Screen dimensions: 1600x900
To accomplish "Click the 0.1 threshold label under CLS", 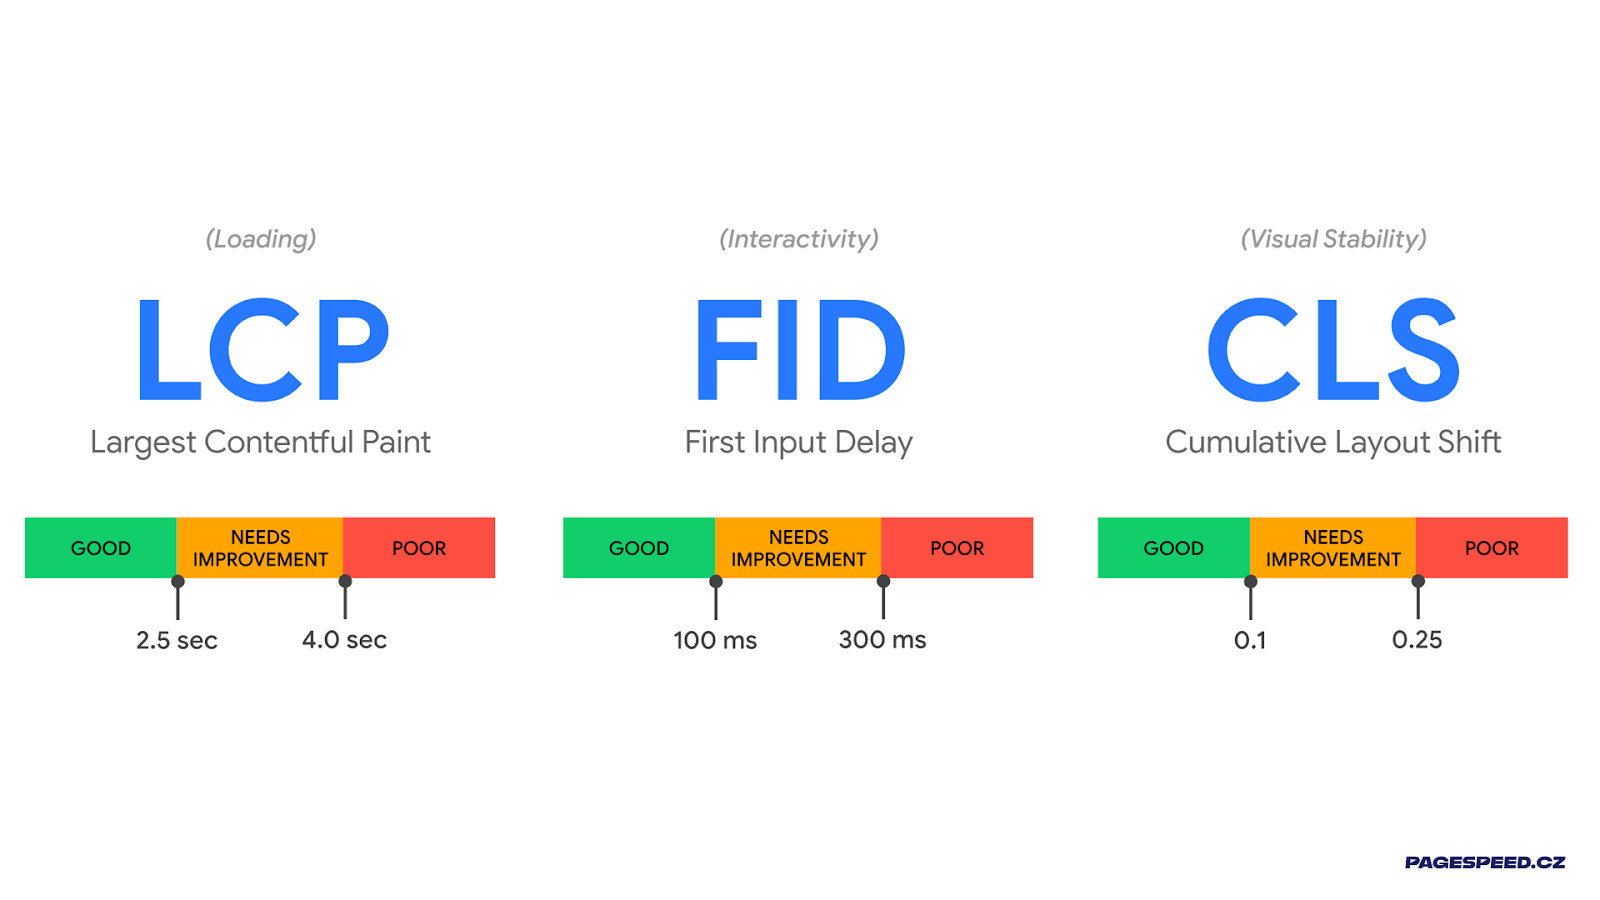I will [x=1250, y=640].
